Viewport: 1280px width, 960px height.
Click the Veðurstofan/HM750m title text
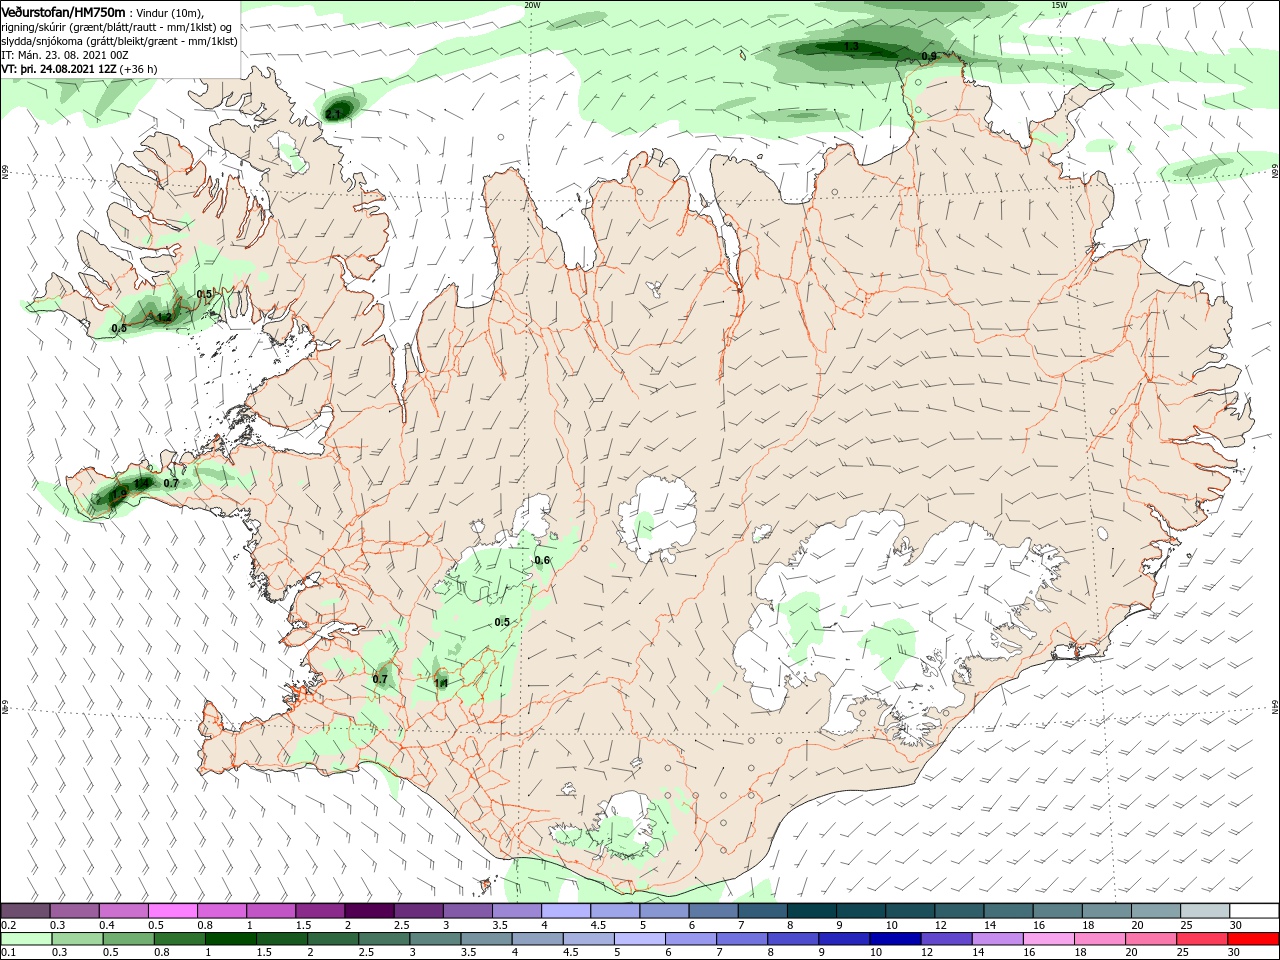[x=63, y=11]
